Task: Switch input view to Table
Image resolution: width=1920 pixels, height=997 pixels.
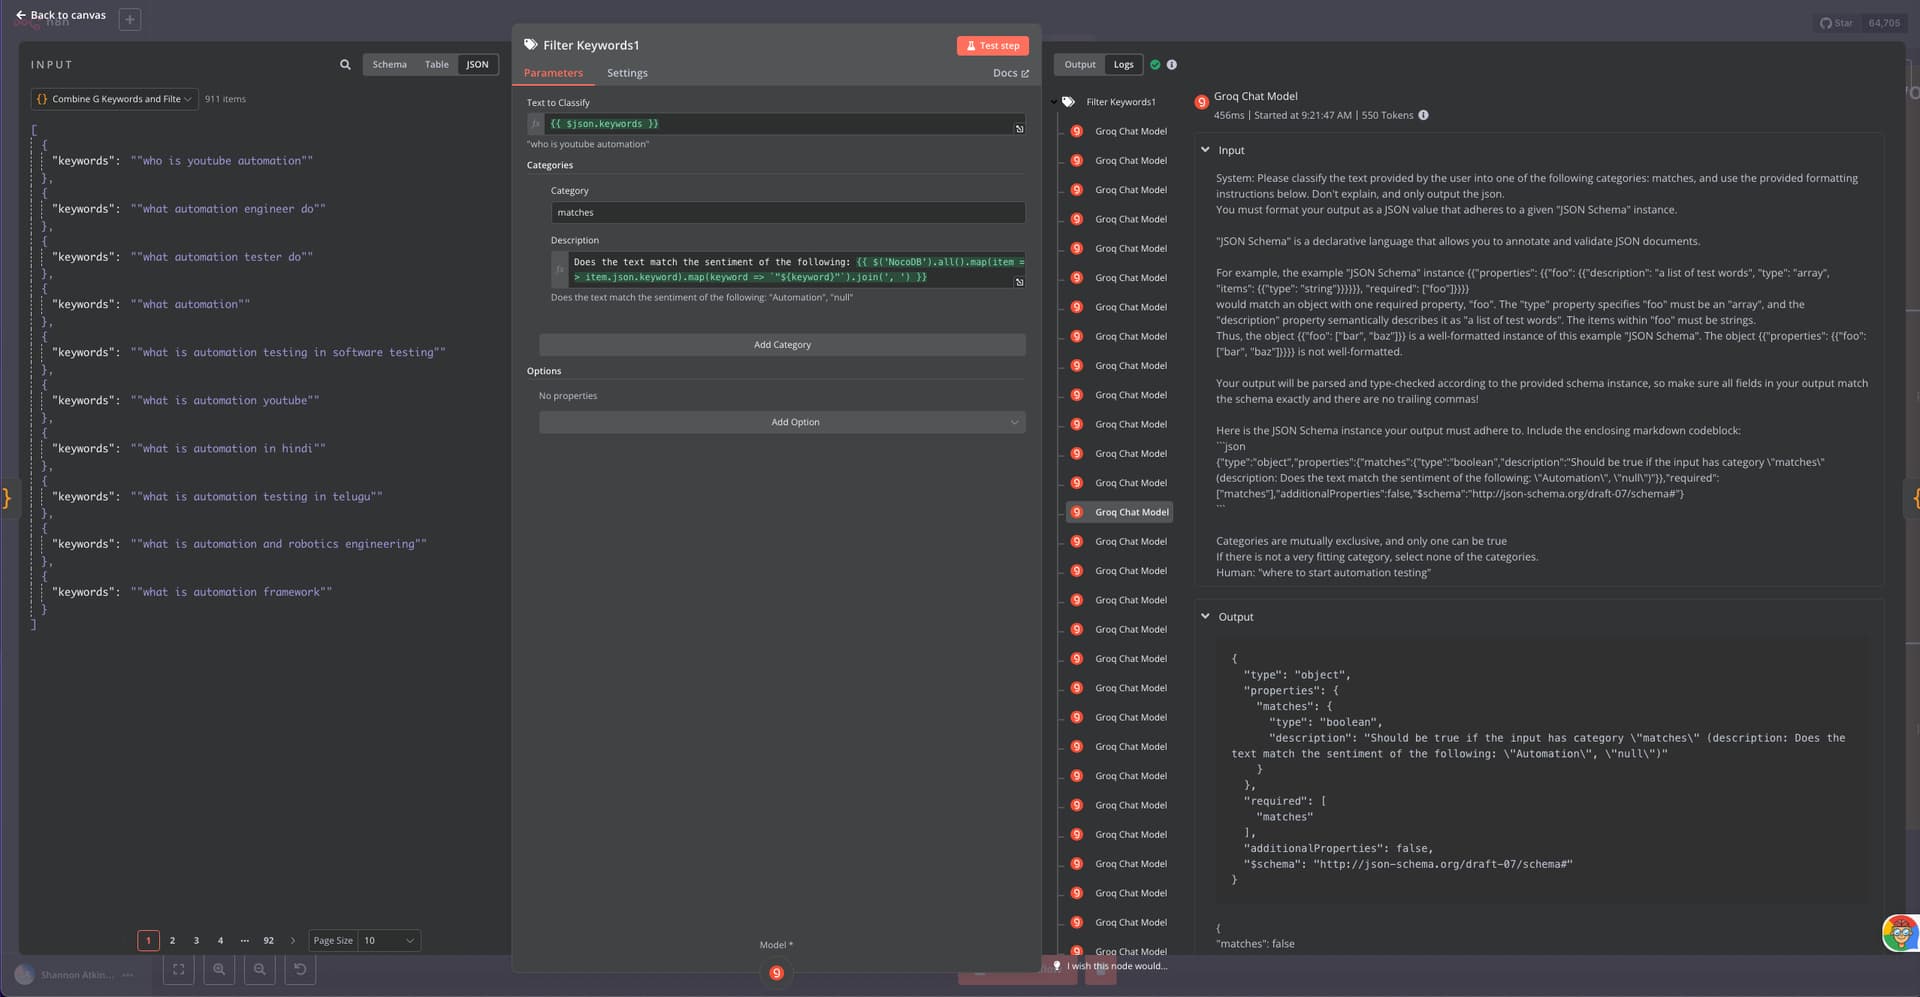Action: coord(436,65)
